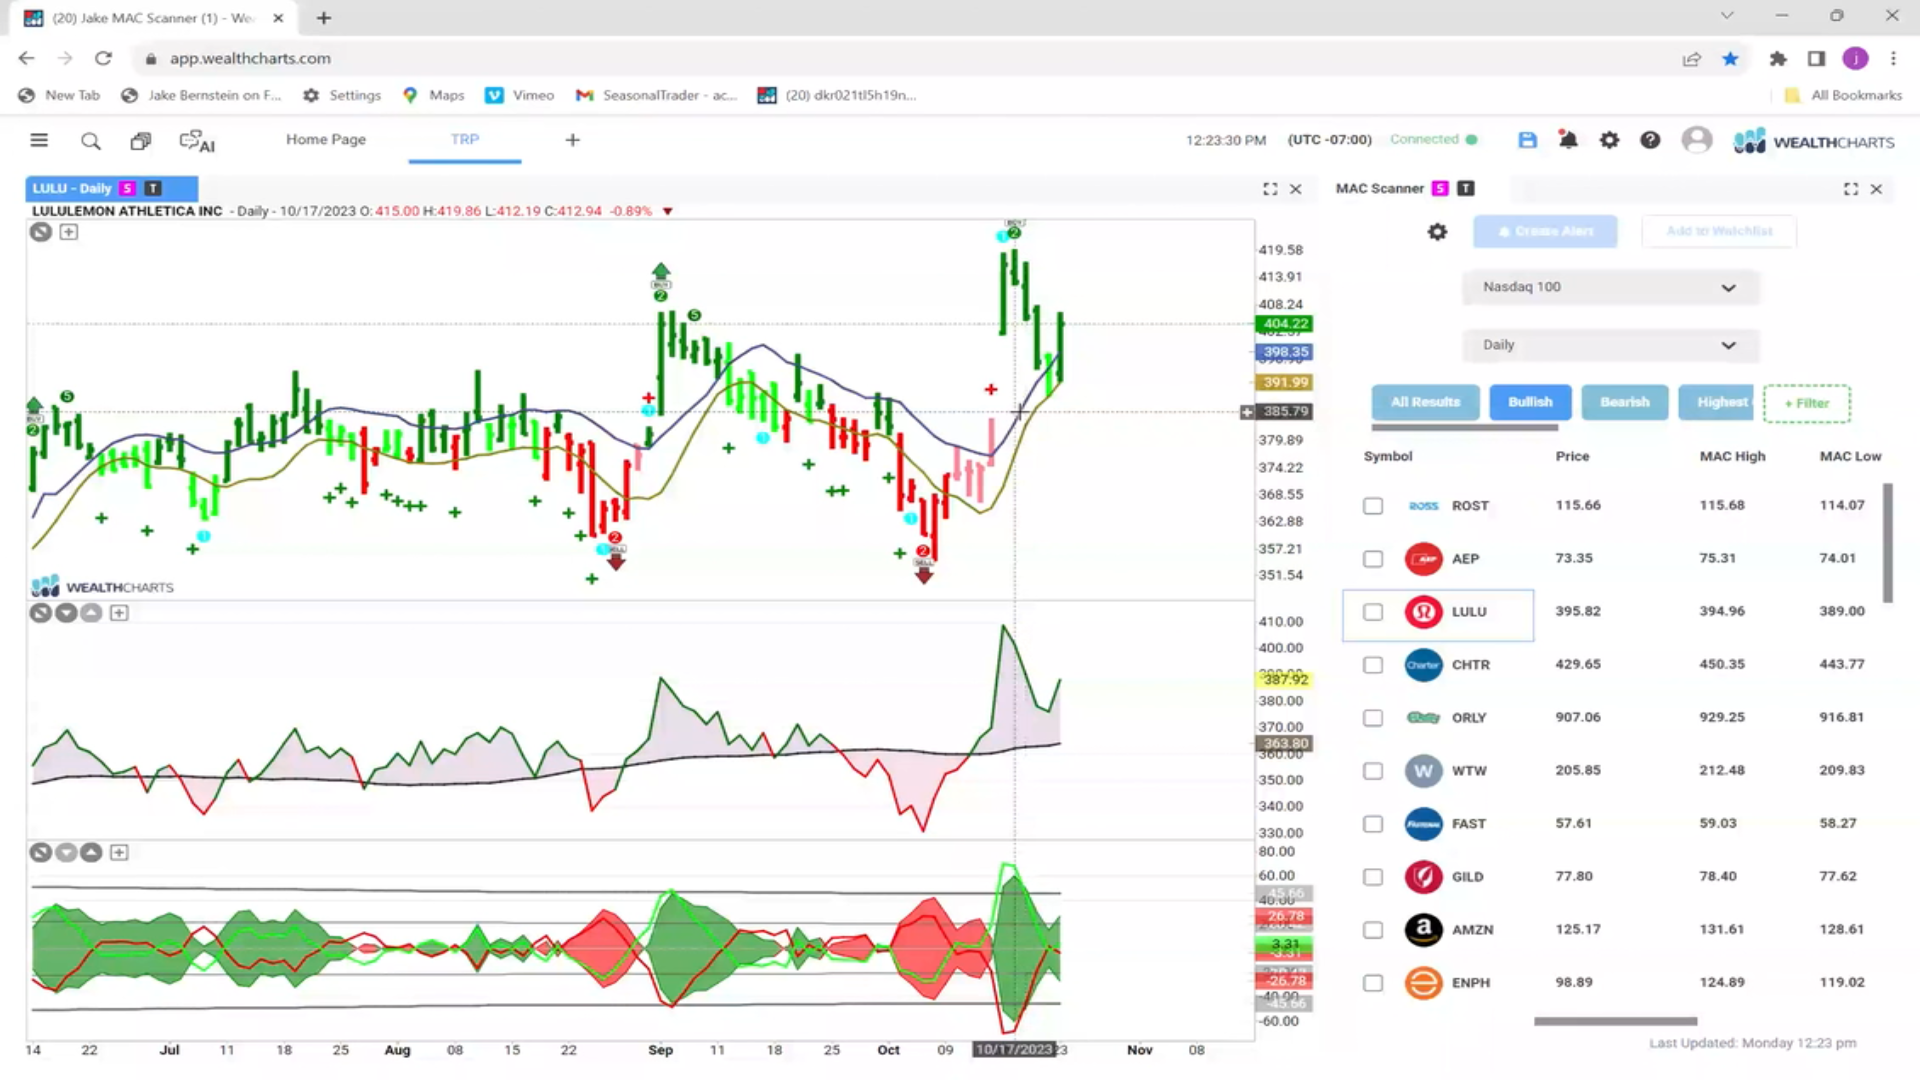Tick the CHTR checkbox
Viewport: 1920px width, 1080px height.
(1373, 665)
